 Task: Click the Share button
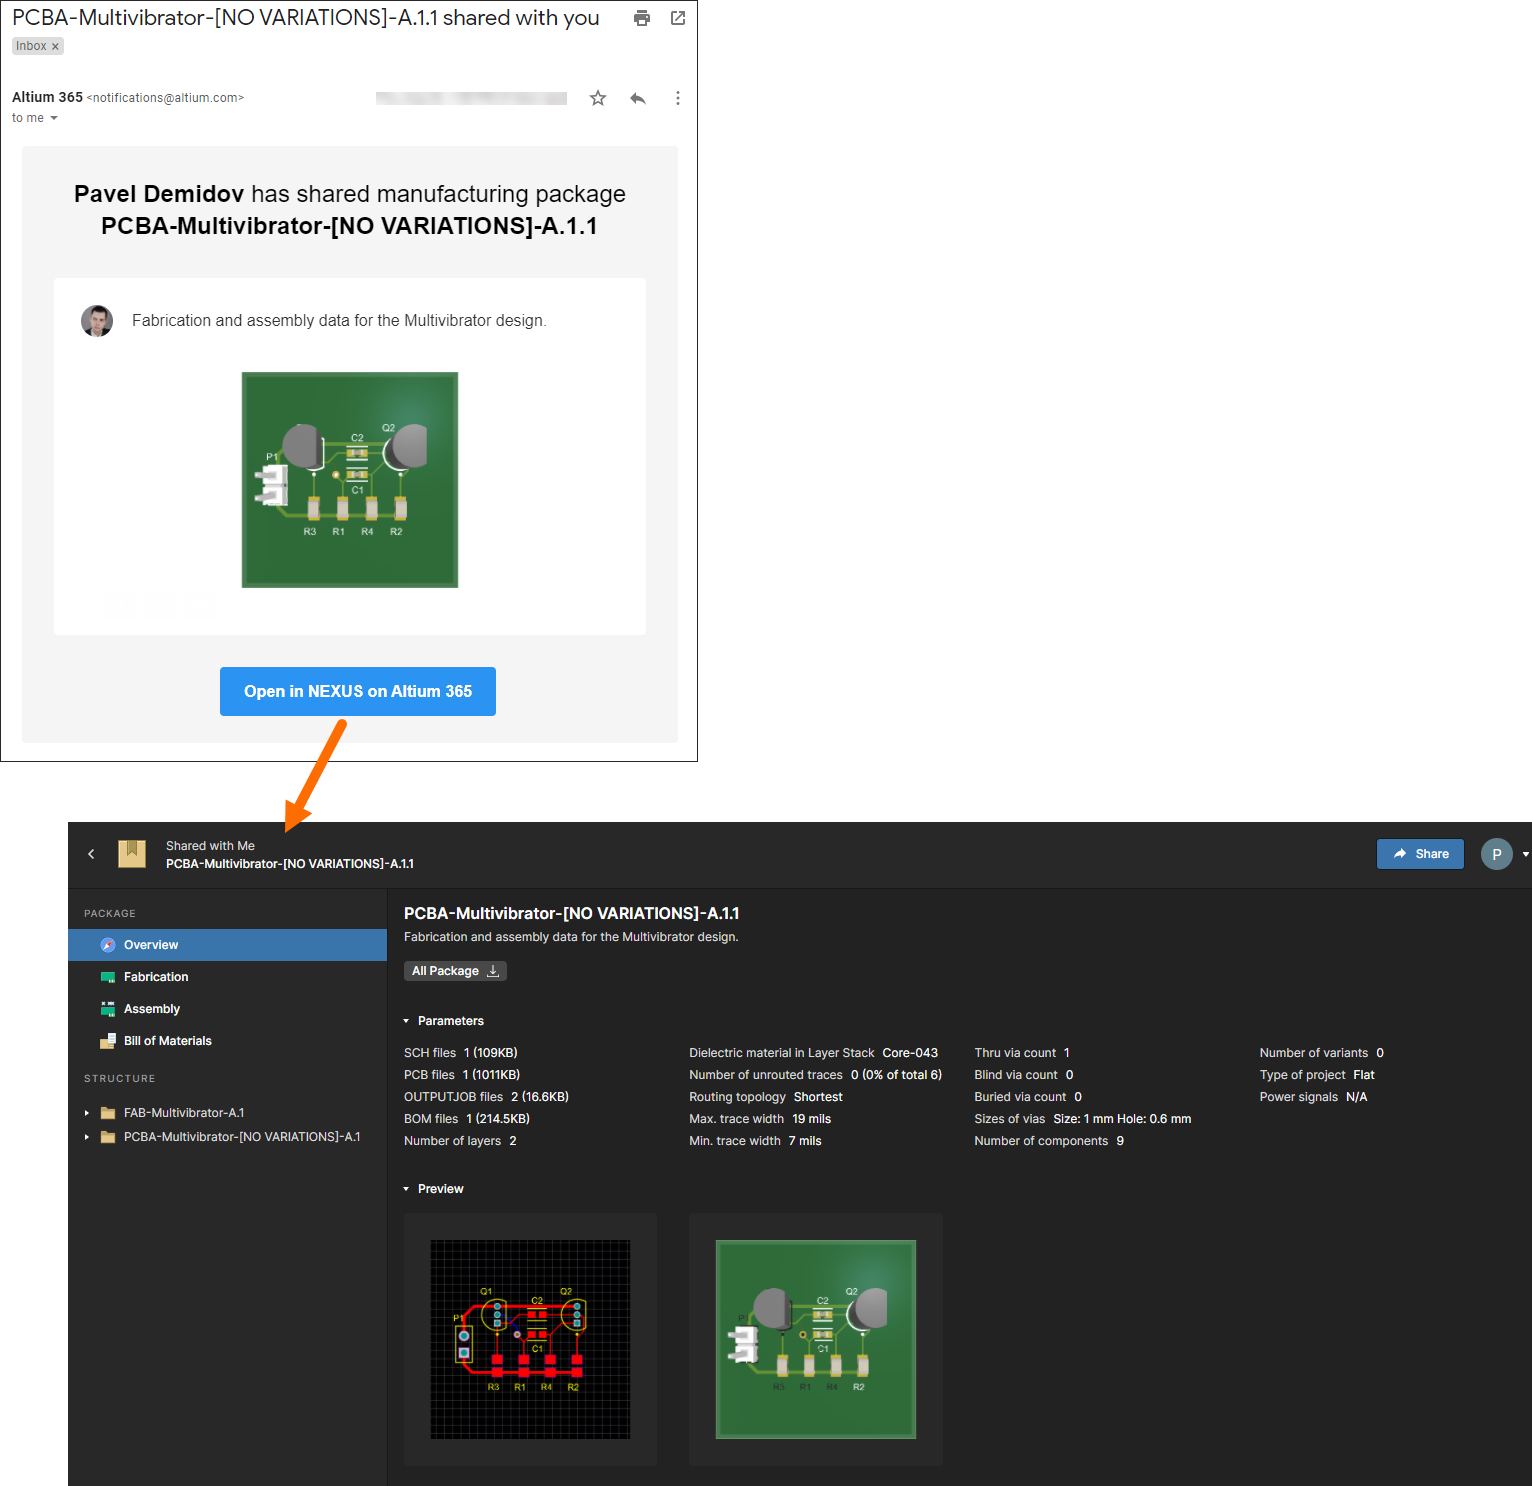pyautogui.click(x=1420, y=854)
